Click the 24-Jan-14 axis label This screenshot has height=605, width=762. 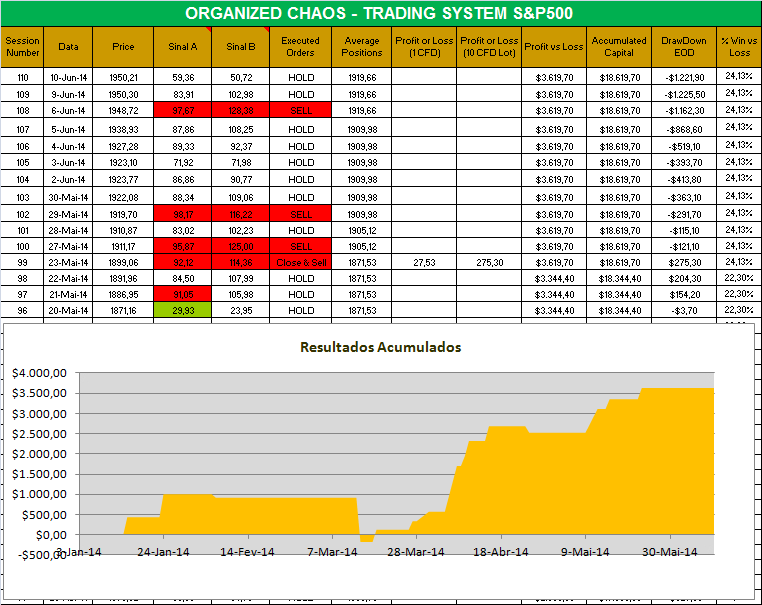click(x=163, y=552)
